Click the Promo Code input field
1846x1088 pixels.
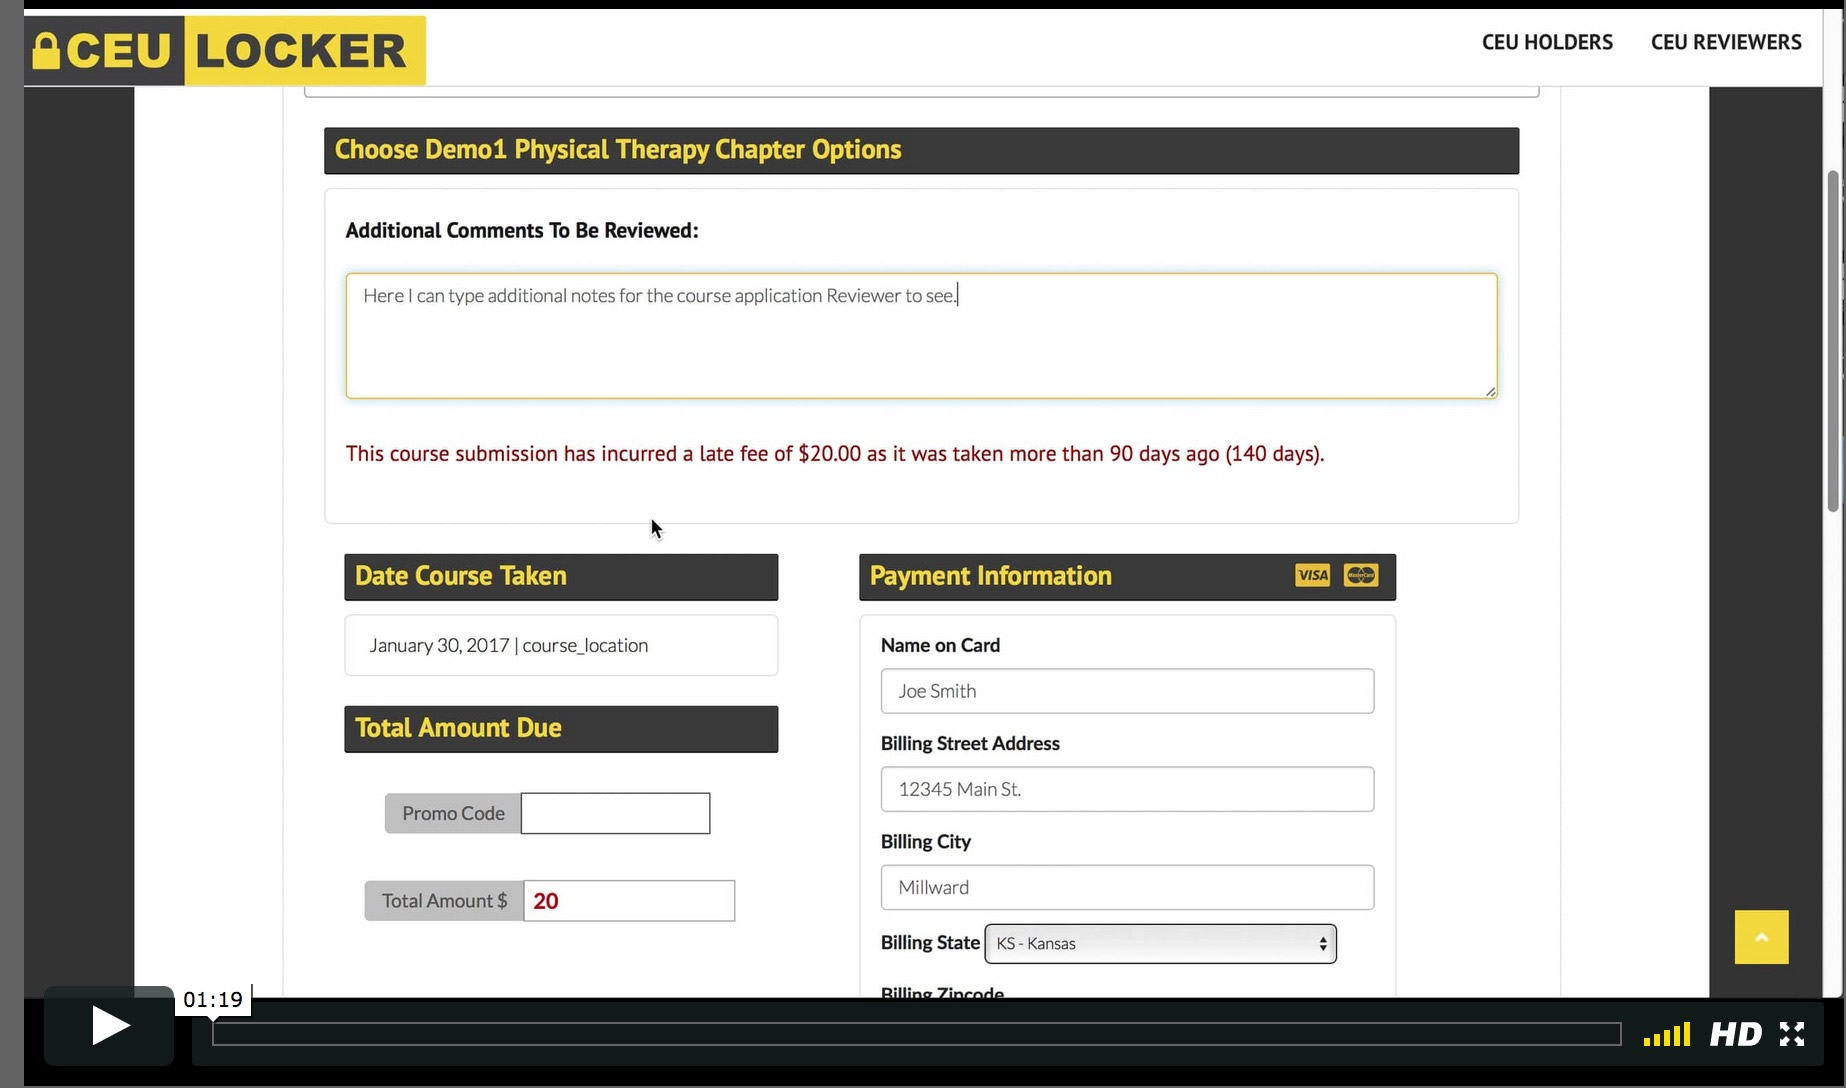[615, 813]
